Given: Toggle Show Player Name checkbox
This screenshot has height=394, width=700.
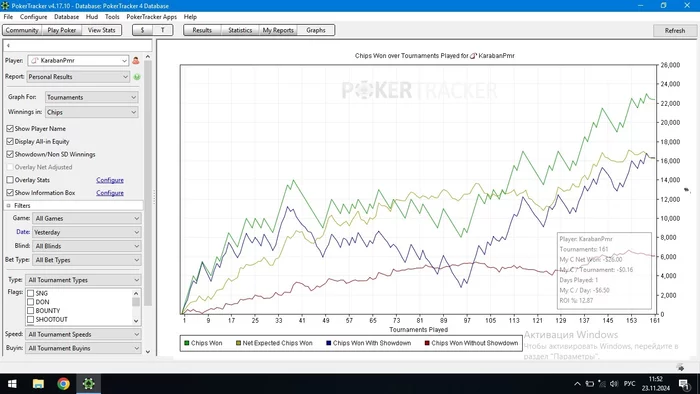Looking at the screenshot, I should point(10,129).
